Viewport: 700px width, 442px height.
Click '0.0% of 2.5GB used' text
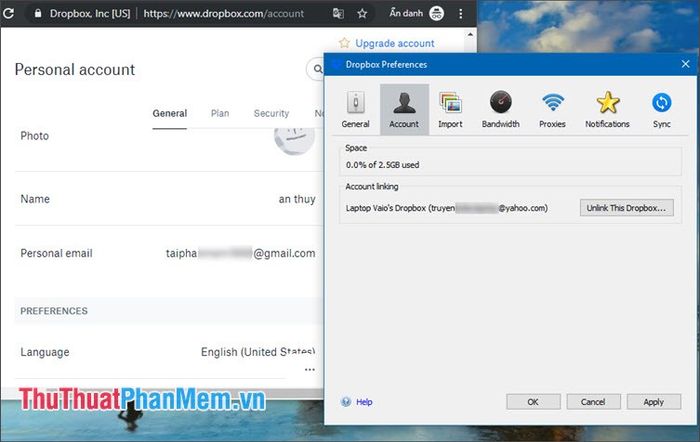coord(383,165)
